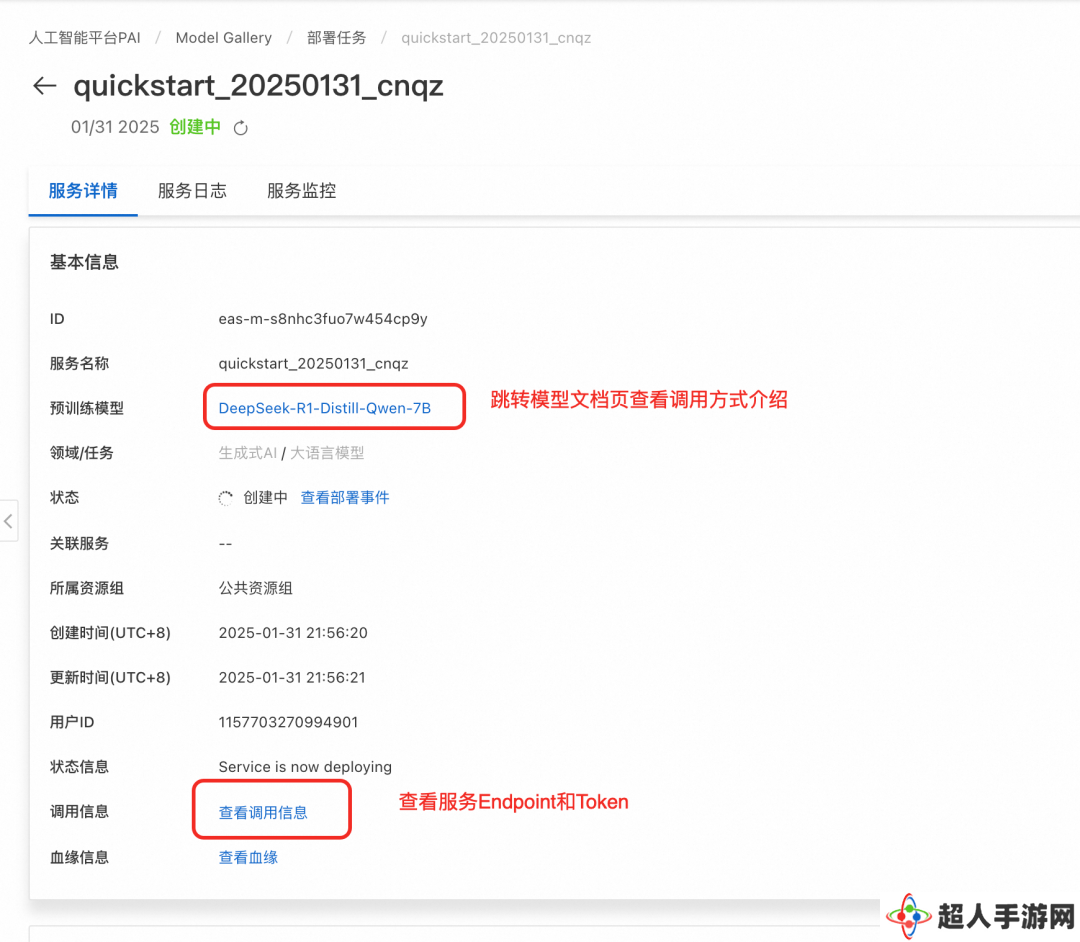Click the update time 2025-01-31 21:56:21
This screenshot has height=942, width=1080.
click(292, 678)
